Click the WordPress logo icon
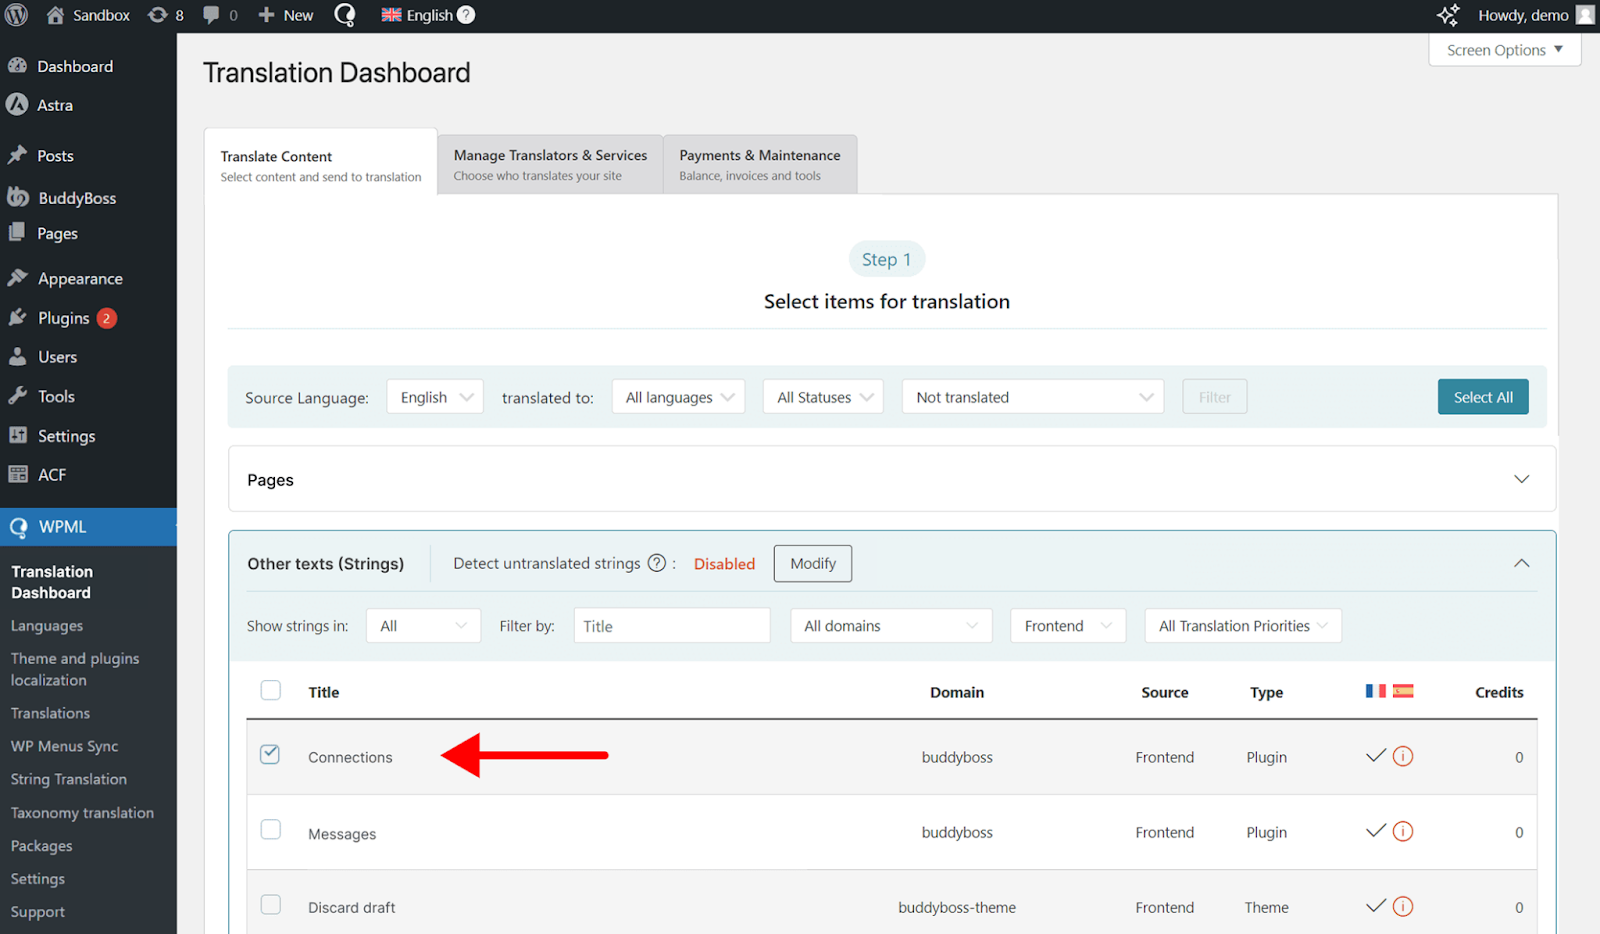This screenshot has width=1600, height=934. (x=17, y=15)
